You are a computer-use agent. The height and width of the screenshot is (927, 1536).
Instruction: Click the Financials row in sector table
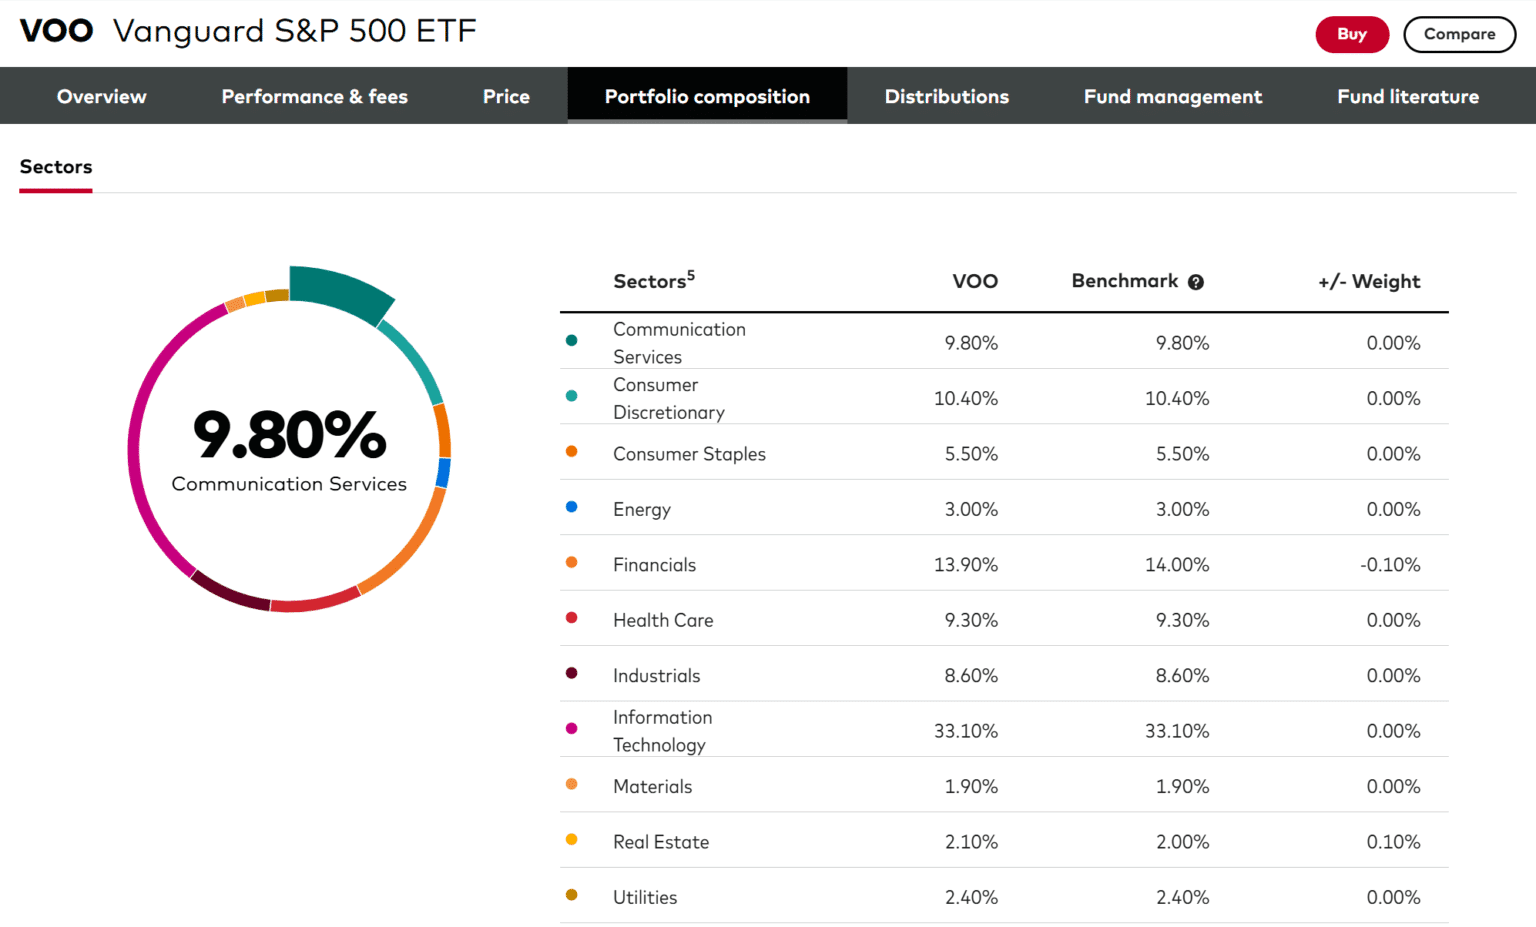point(1003,564)
